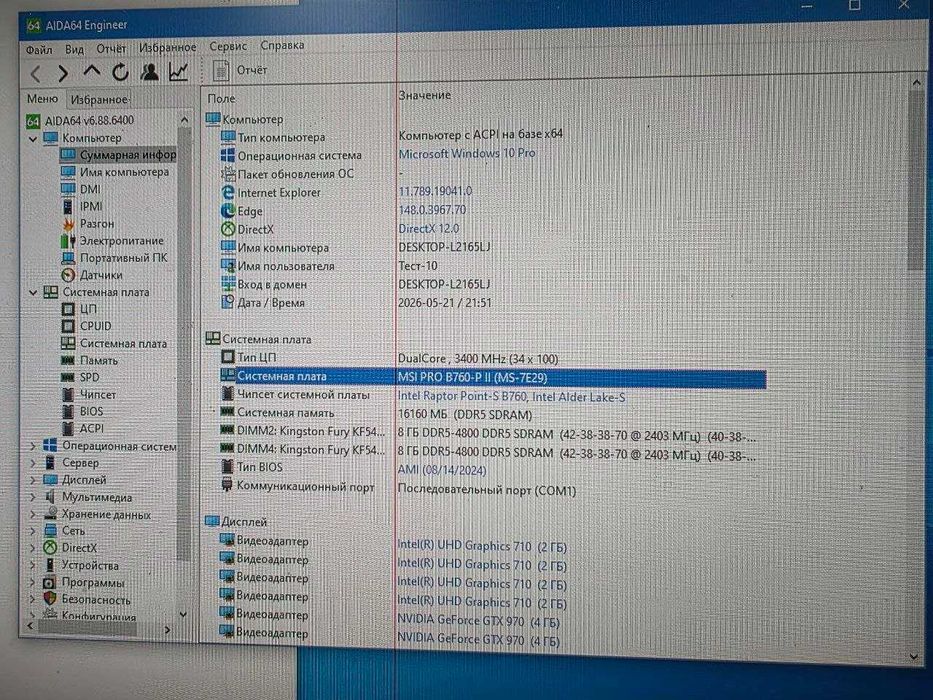
Task: Expand the Операционная система node
Action: (33, 445)
